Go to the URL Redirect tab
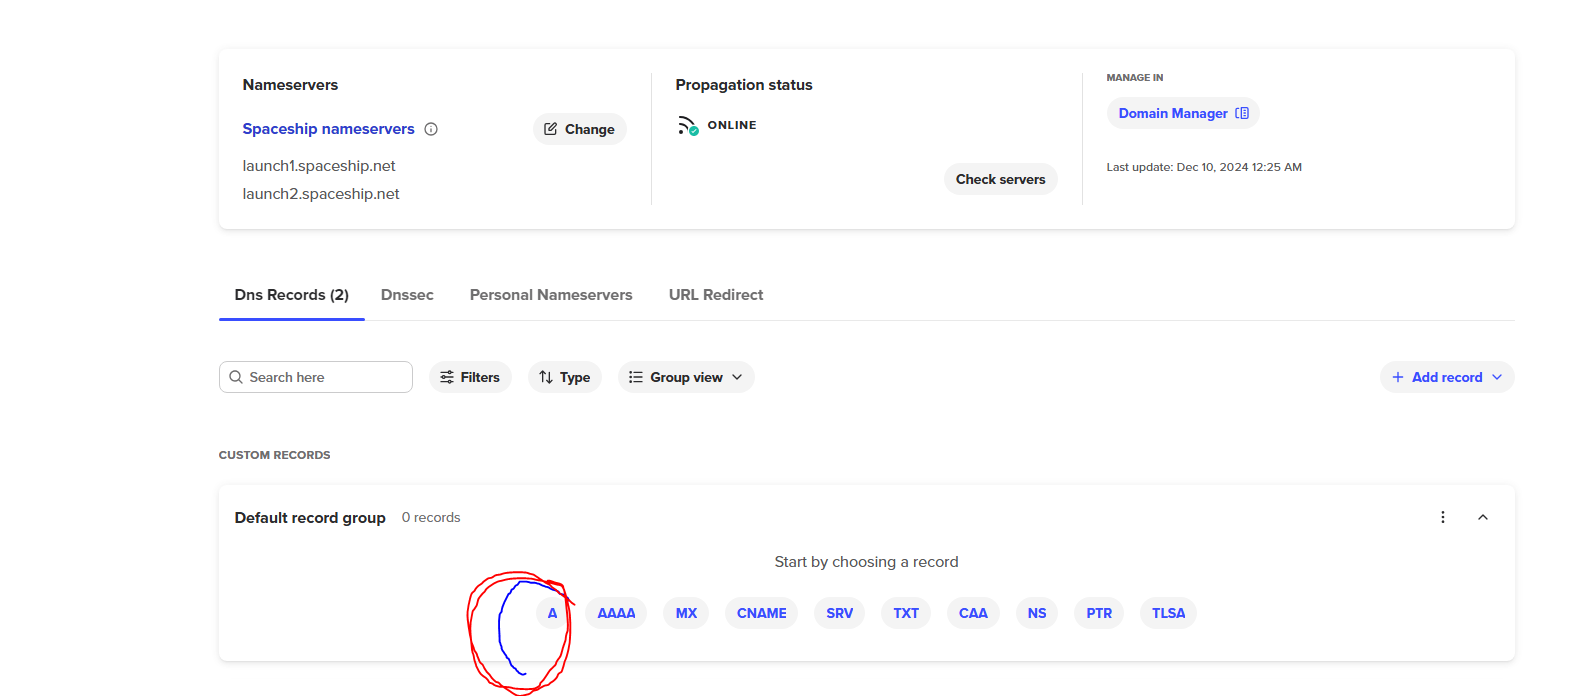Viewport: 1571px width, 696px height. (716, 295)
